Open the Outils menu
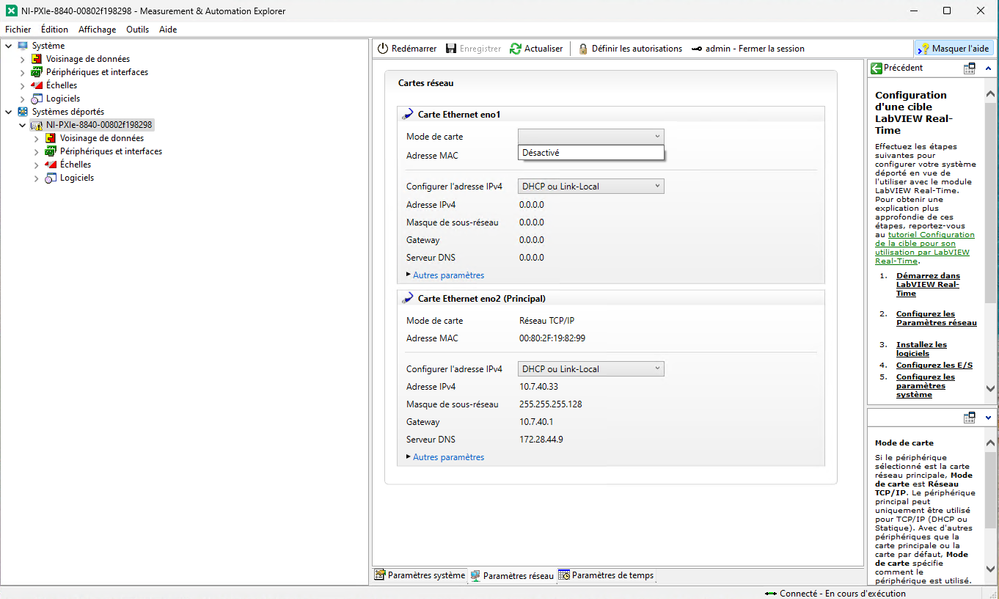 137,29
